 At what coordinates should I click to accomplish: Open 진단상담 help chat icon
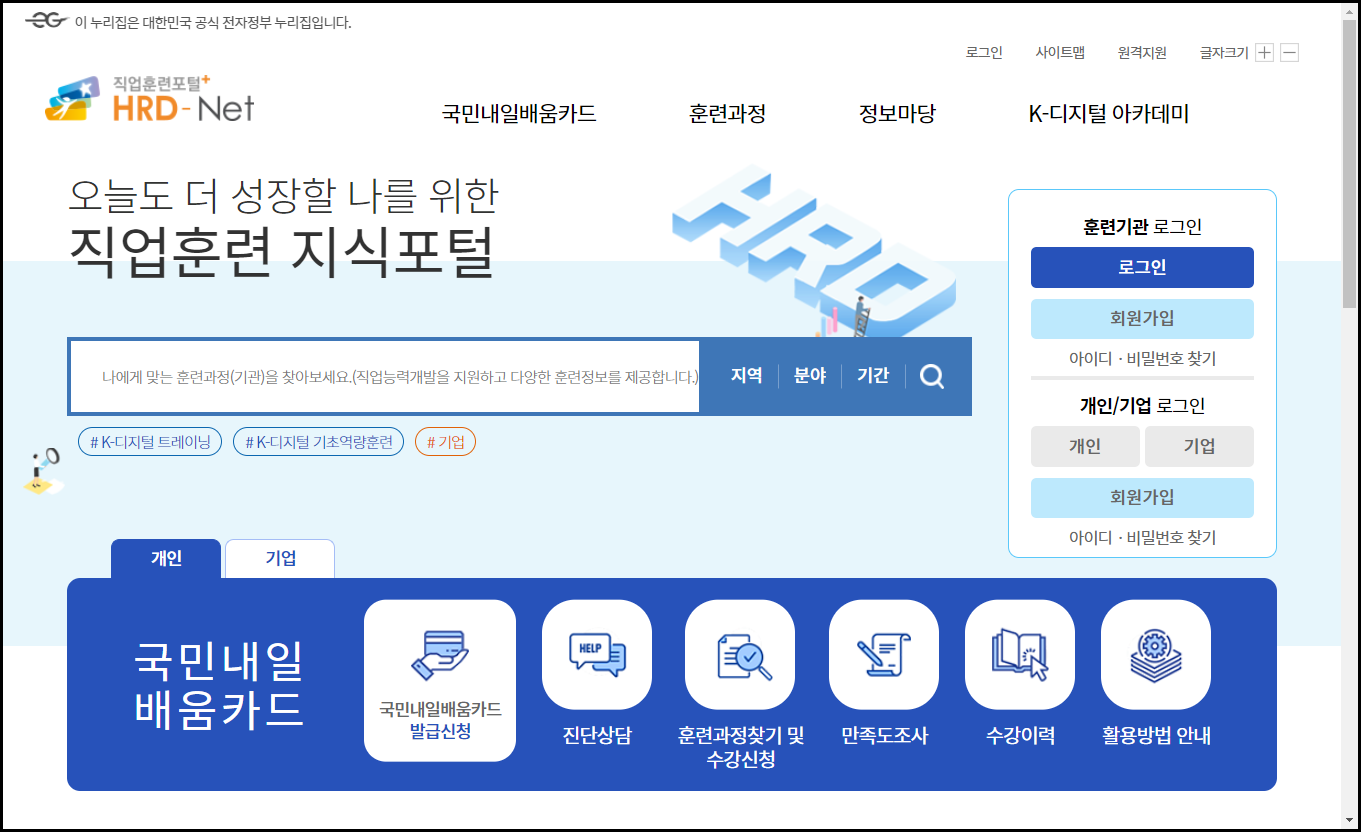[597, 655]
